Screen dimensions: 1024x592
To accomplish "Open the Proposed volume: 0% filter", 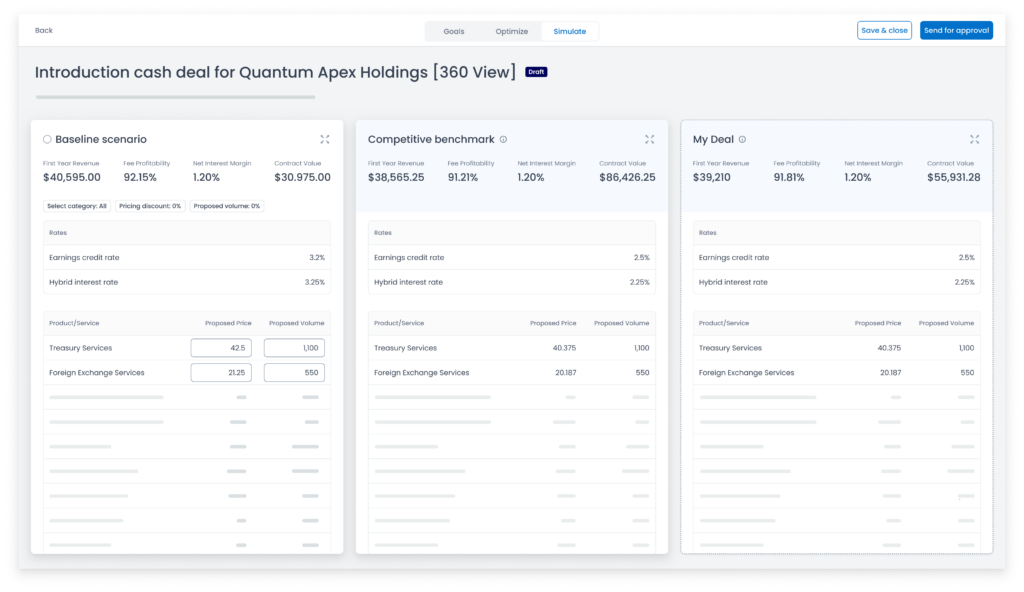I will click(x=227, y=206).
